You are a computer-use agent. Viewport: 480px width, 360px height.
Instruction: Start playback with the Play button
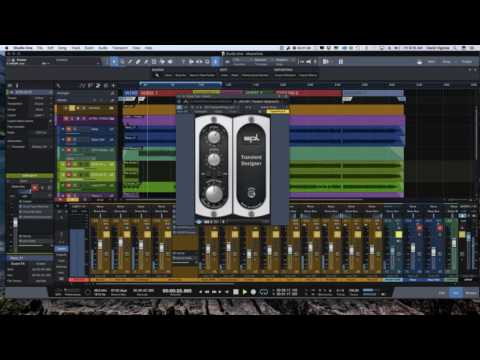(245, 292)
